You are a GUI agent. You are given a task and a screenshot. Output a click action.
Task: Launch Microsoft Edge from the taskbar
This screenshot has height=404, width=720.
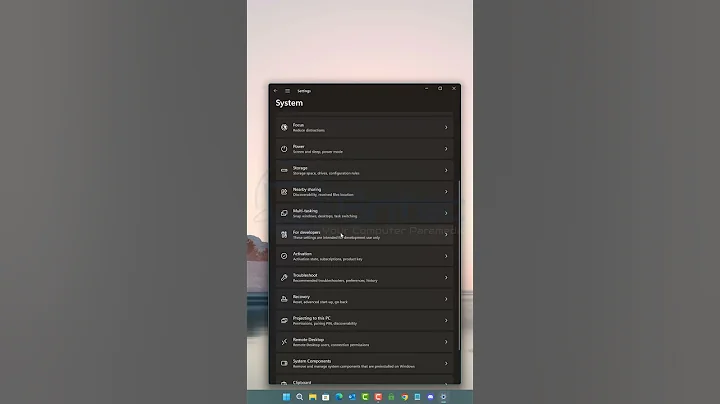pos(339,397)
